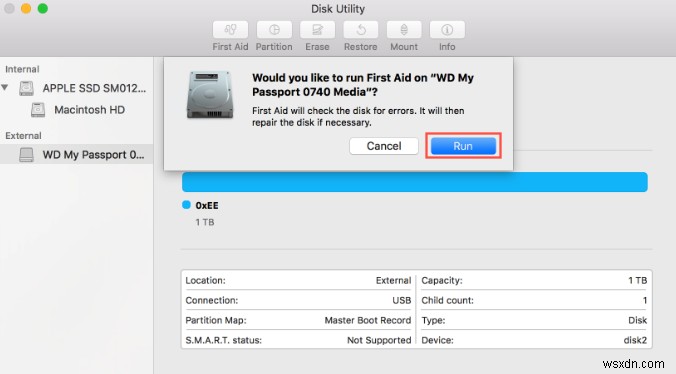Click the WD My Passport drive icon
The width and height of the screenshot is (676, 374).
pyautogui.click(x=26, y=155)
